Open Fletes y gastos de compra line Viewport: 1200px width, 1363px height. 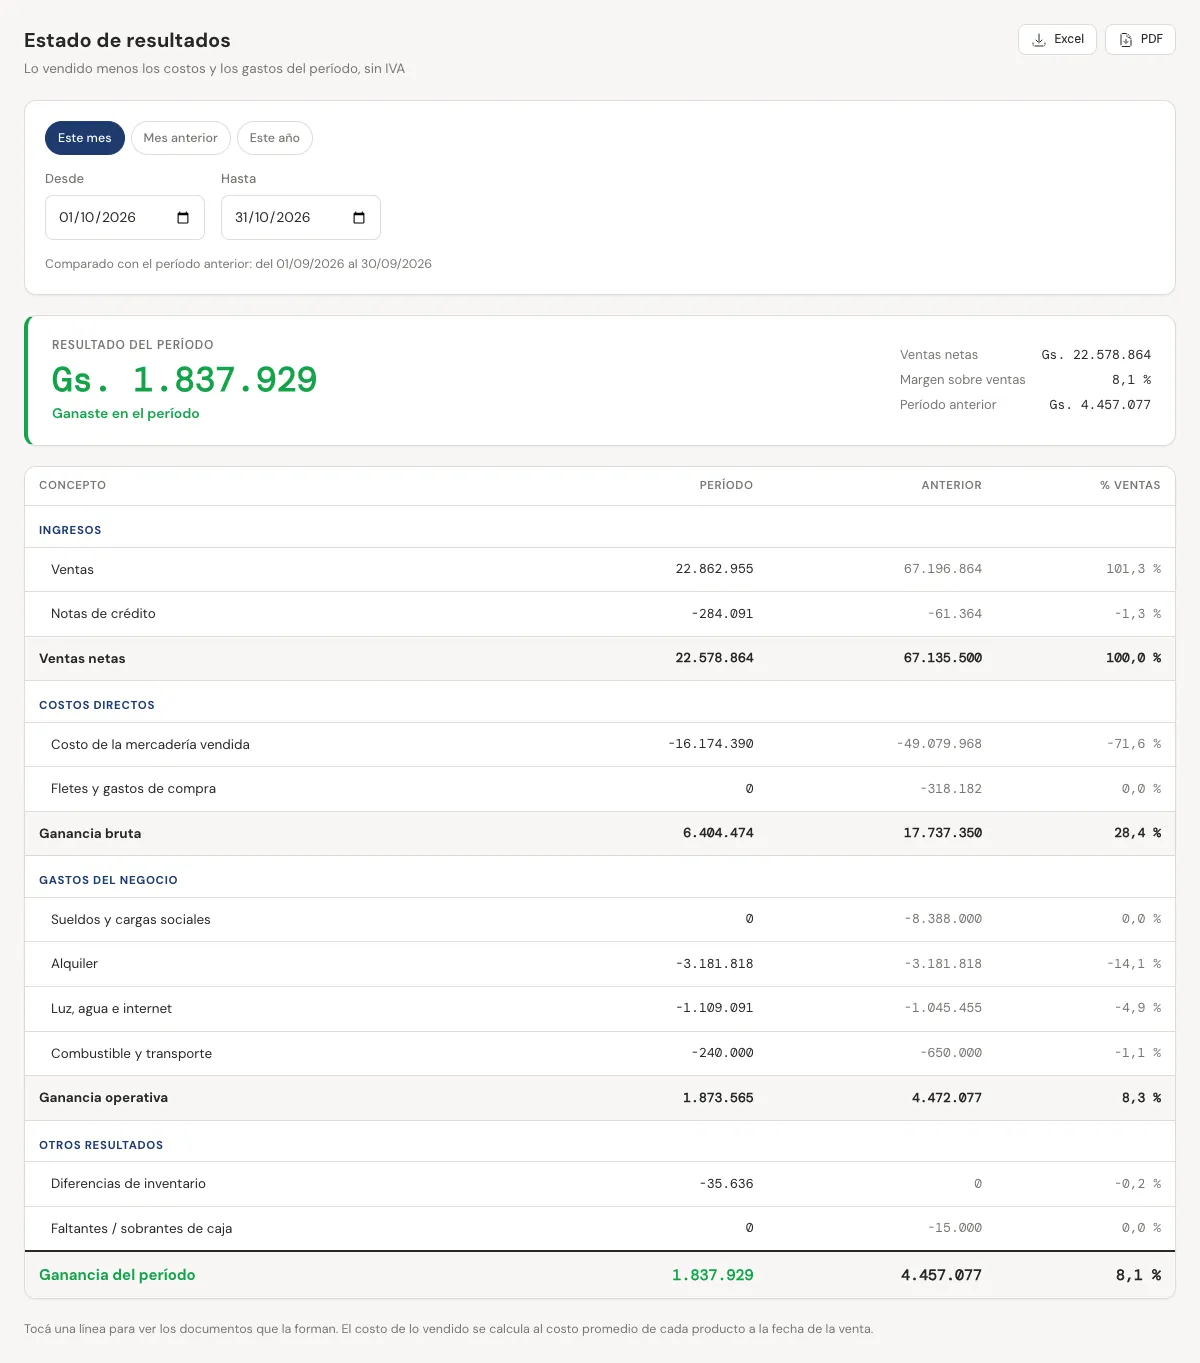pyautogui.click(x=600, y=789)
